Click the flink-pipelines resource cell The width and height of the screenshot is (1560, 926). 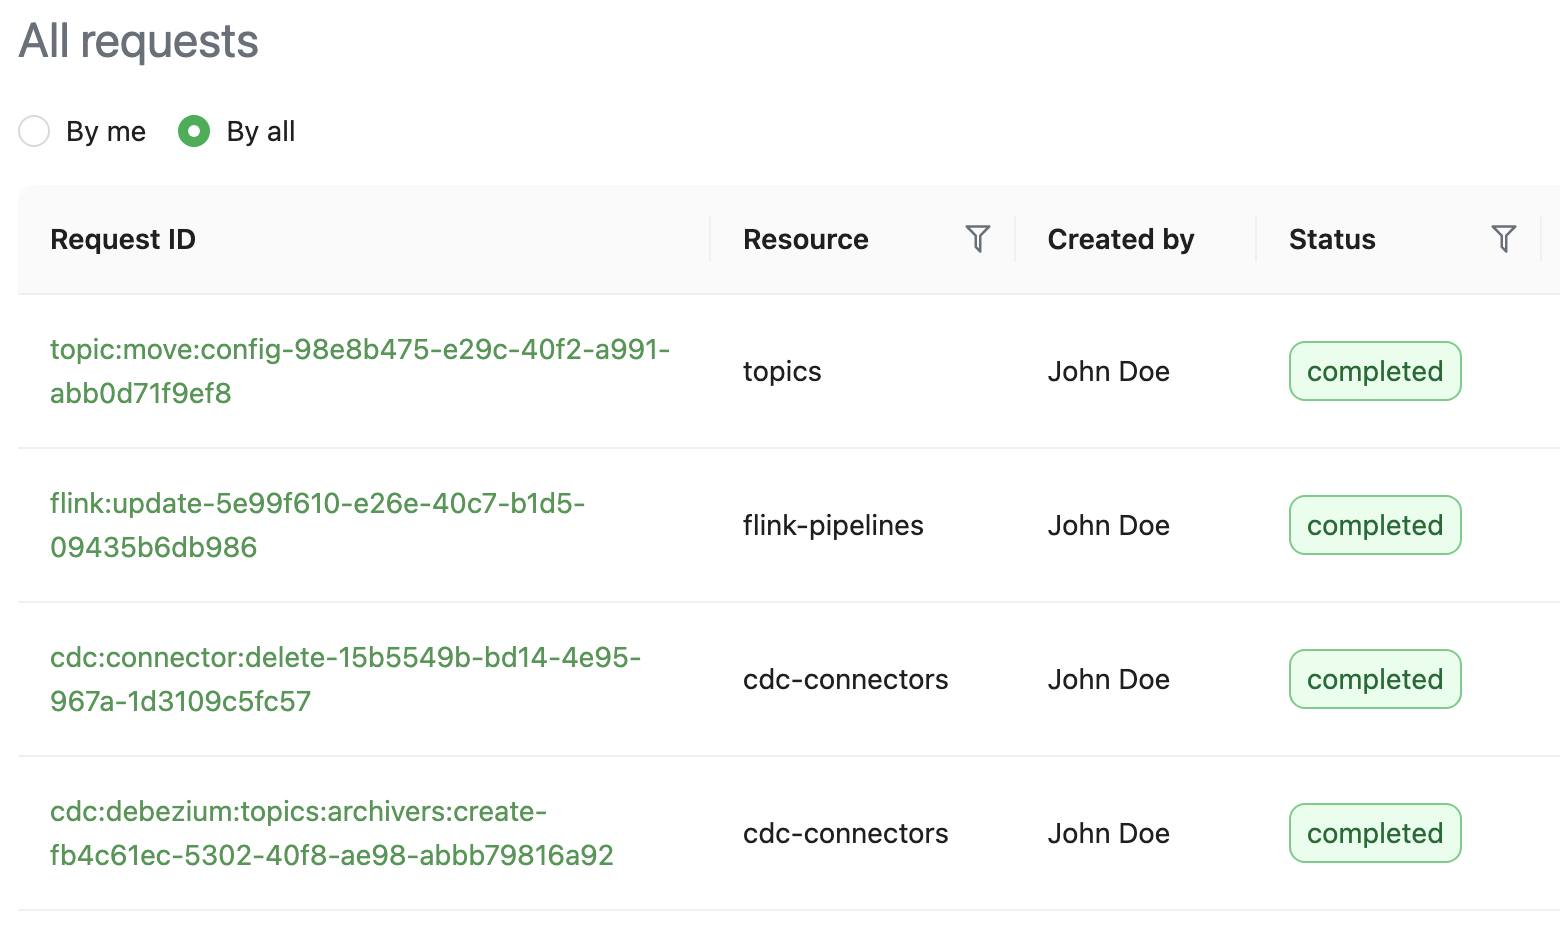click(833, 526)
